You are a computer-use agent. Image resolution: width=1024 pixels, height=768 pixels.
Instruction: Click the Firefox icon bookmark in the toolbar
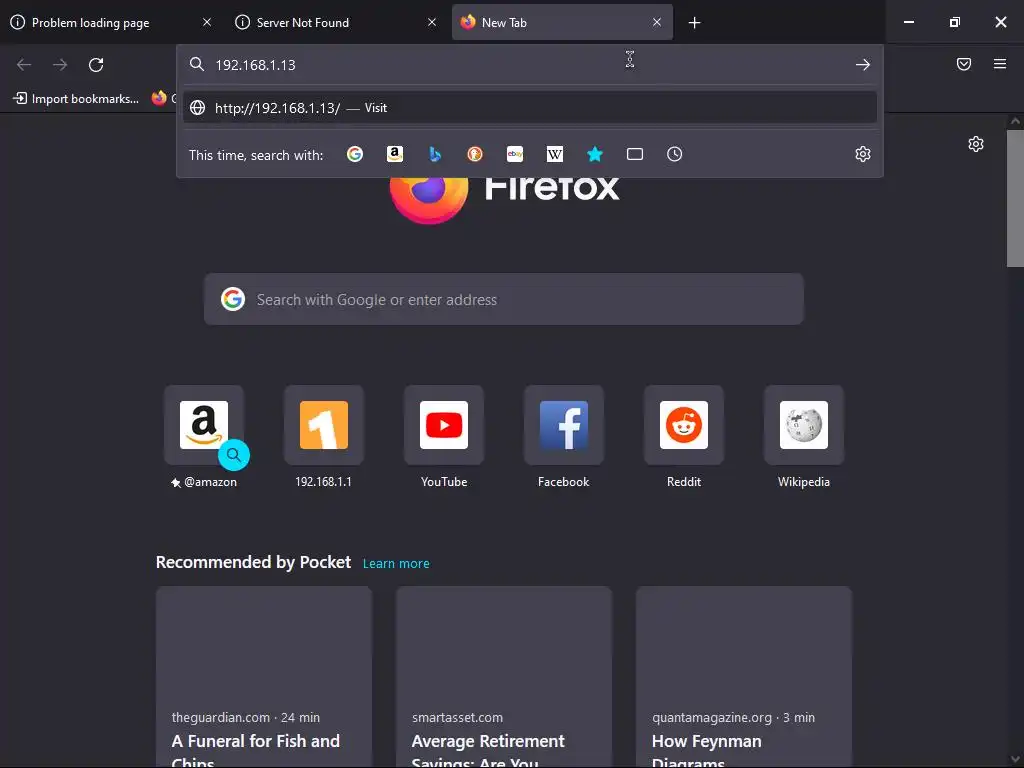pos(159,98)
